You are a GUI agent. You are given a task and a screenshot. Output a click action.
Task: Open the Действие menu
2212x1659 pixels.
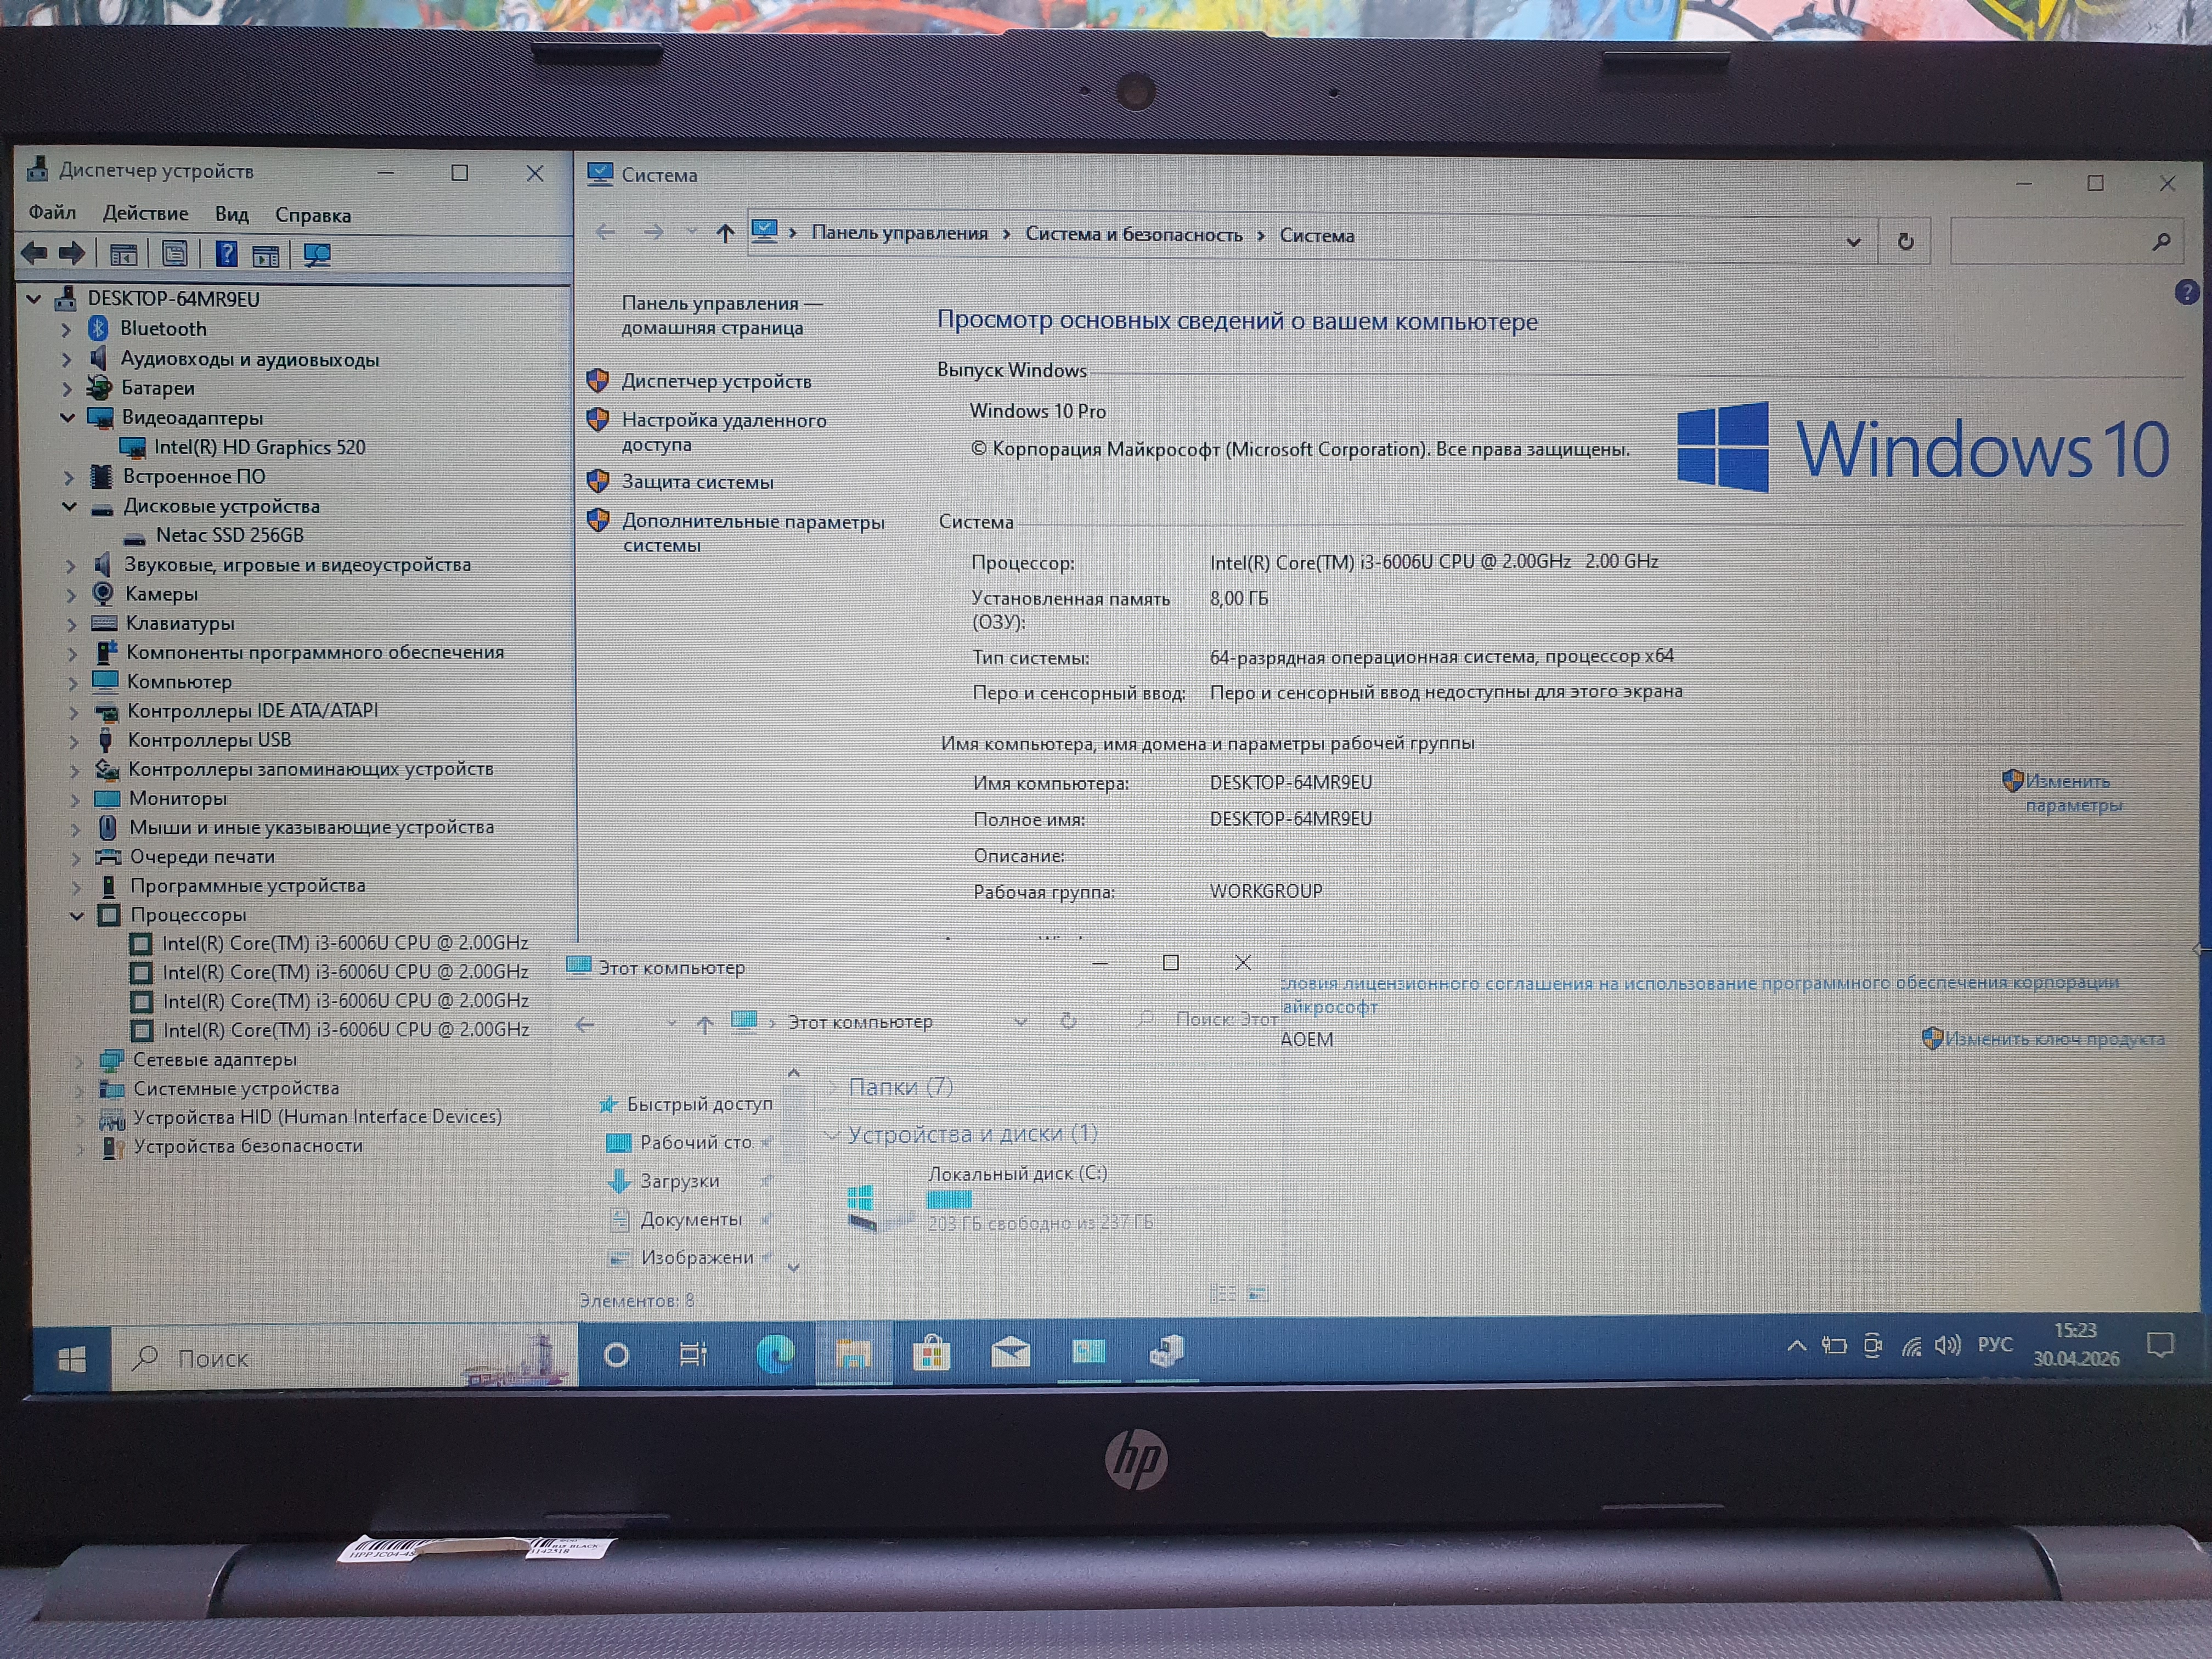point(145,213)
